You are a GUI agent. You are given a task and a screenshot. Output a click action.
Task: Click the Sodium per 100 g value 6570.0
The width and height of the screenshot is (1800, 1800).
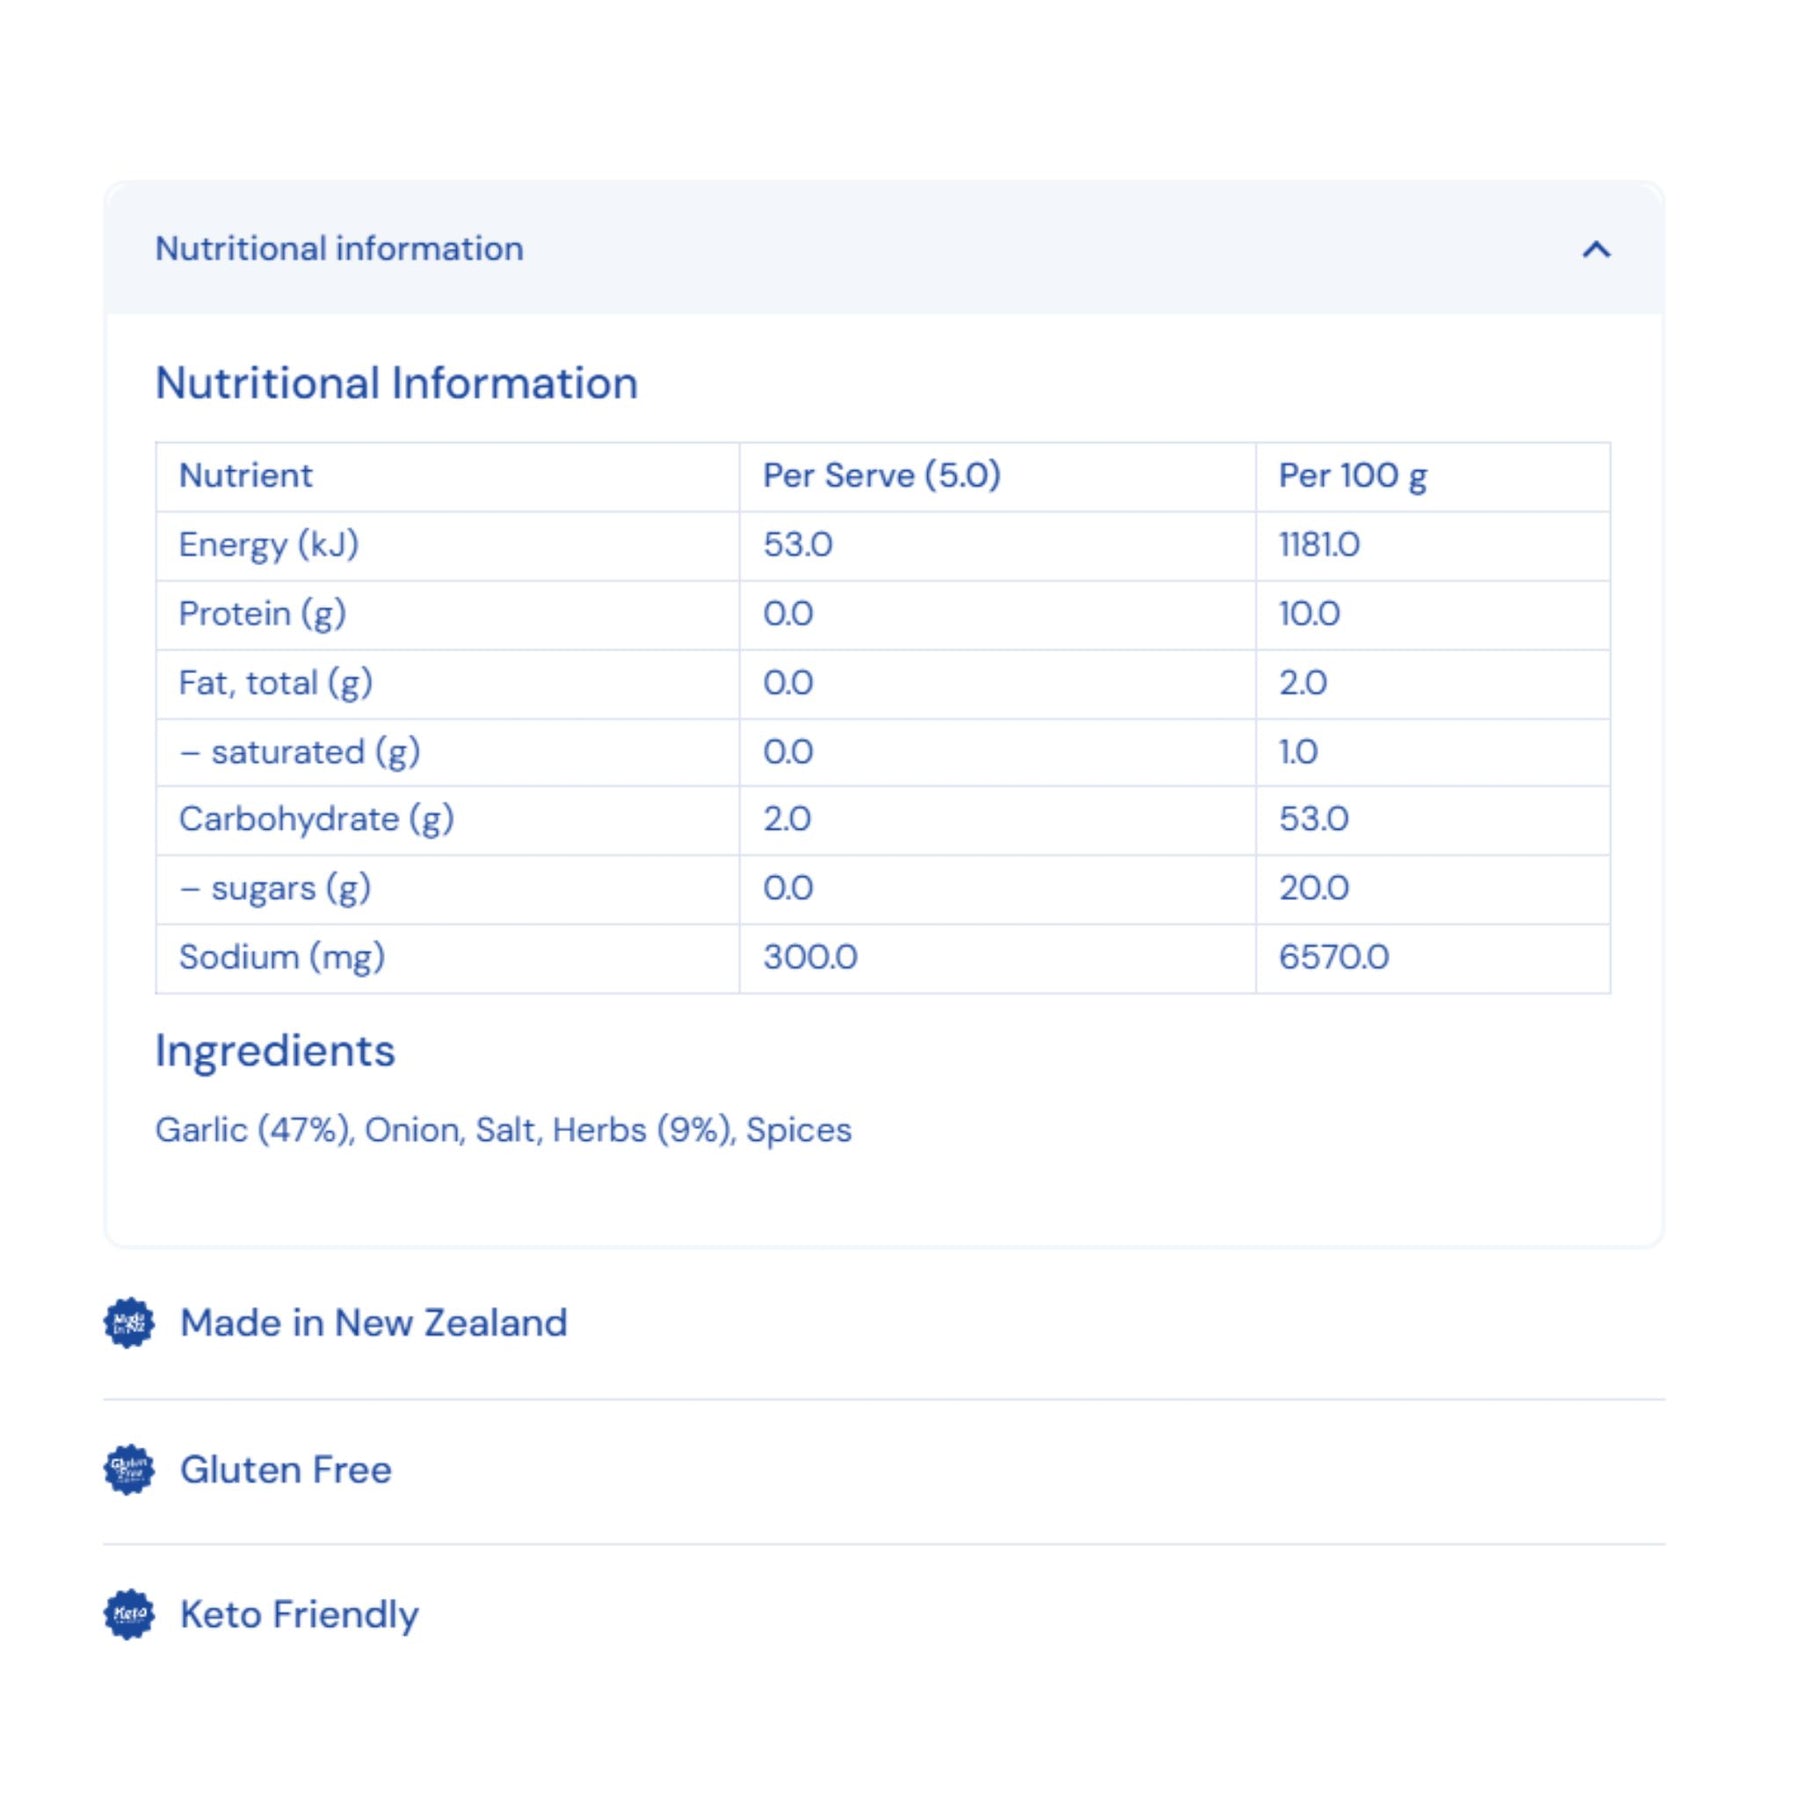(1333, 957)
